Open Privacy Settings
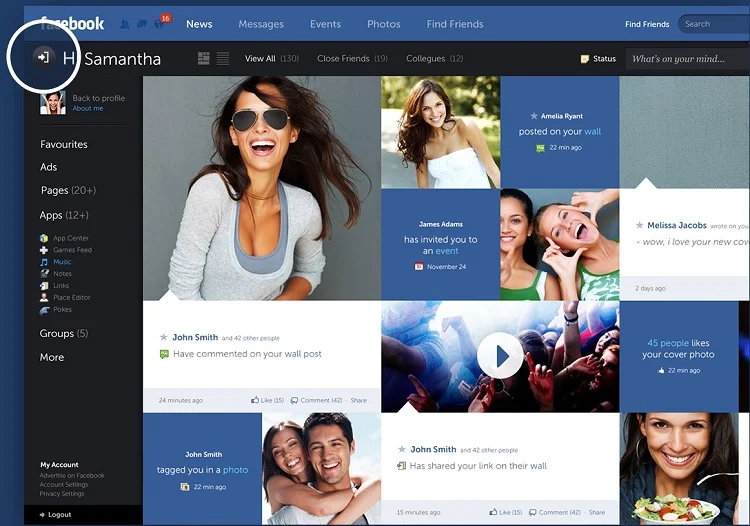Screen dimensions: 750x526 (62, 493)
